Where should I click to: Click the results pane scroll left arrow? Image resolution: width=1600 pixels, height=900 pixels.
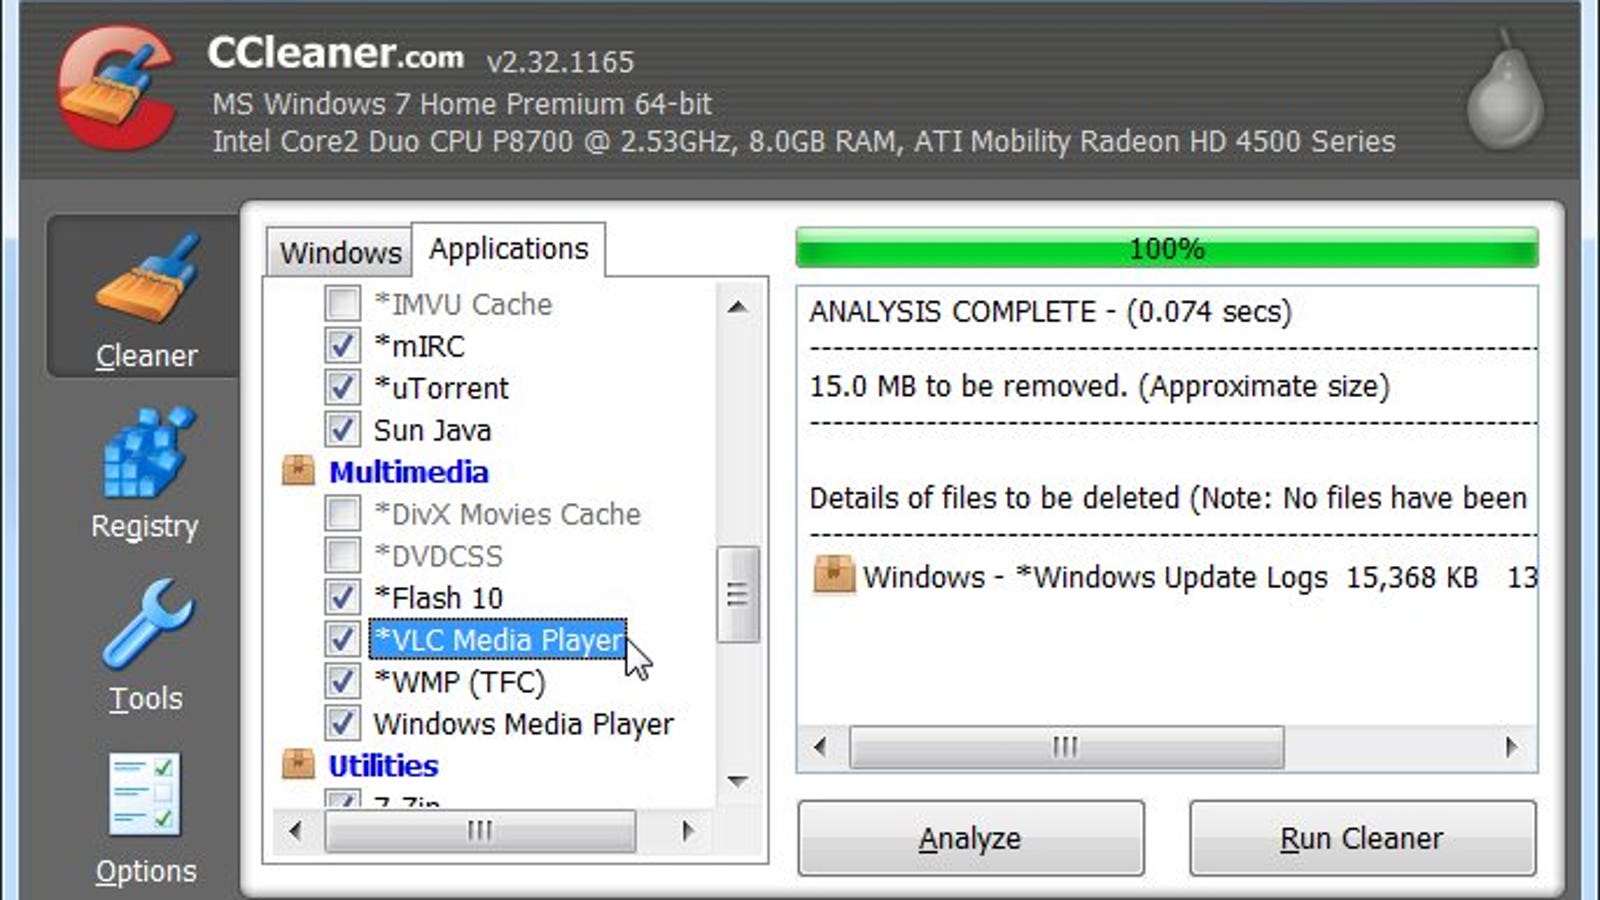click(x=820, y=747)
